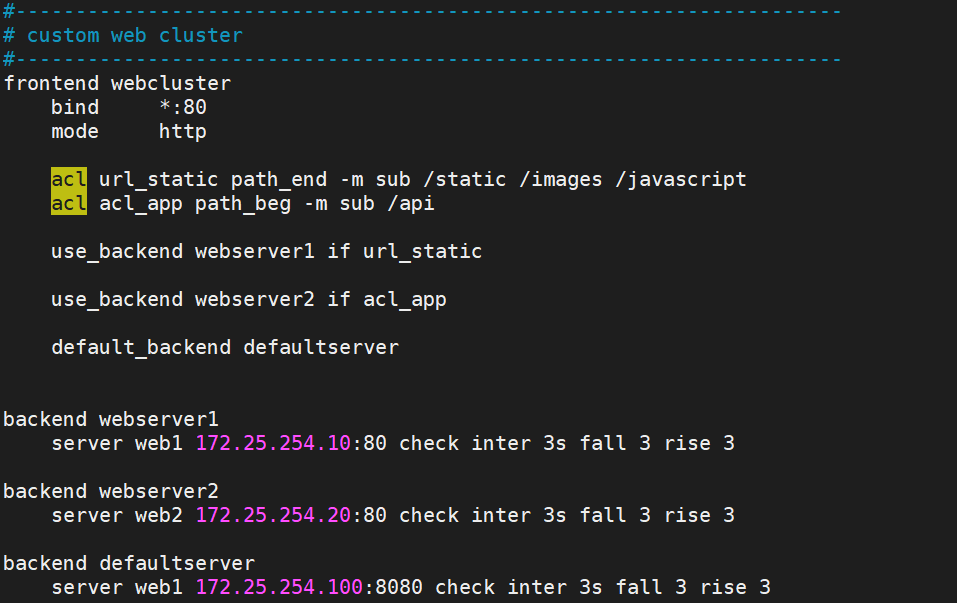Place cursor on 'bind *:80' line
The height and width of the screenshot is (603, 957).
129,107
